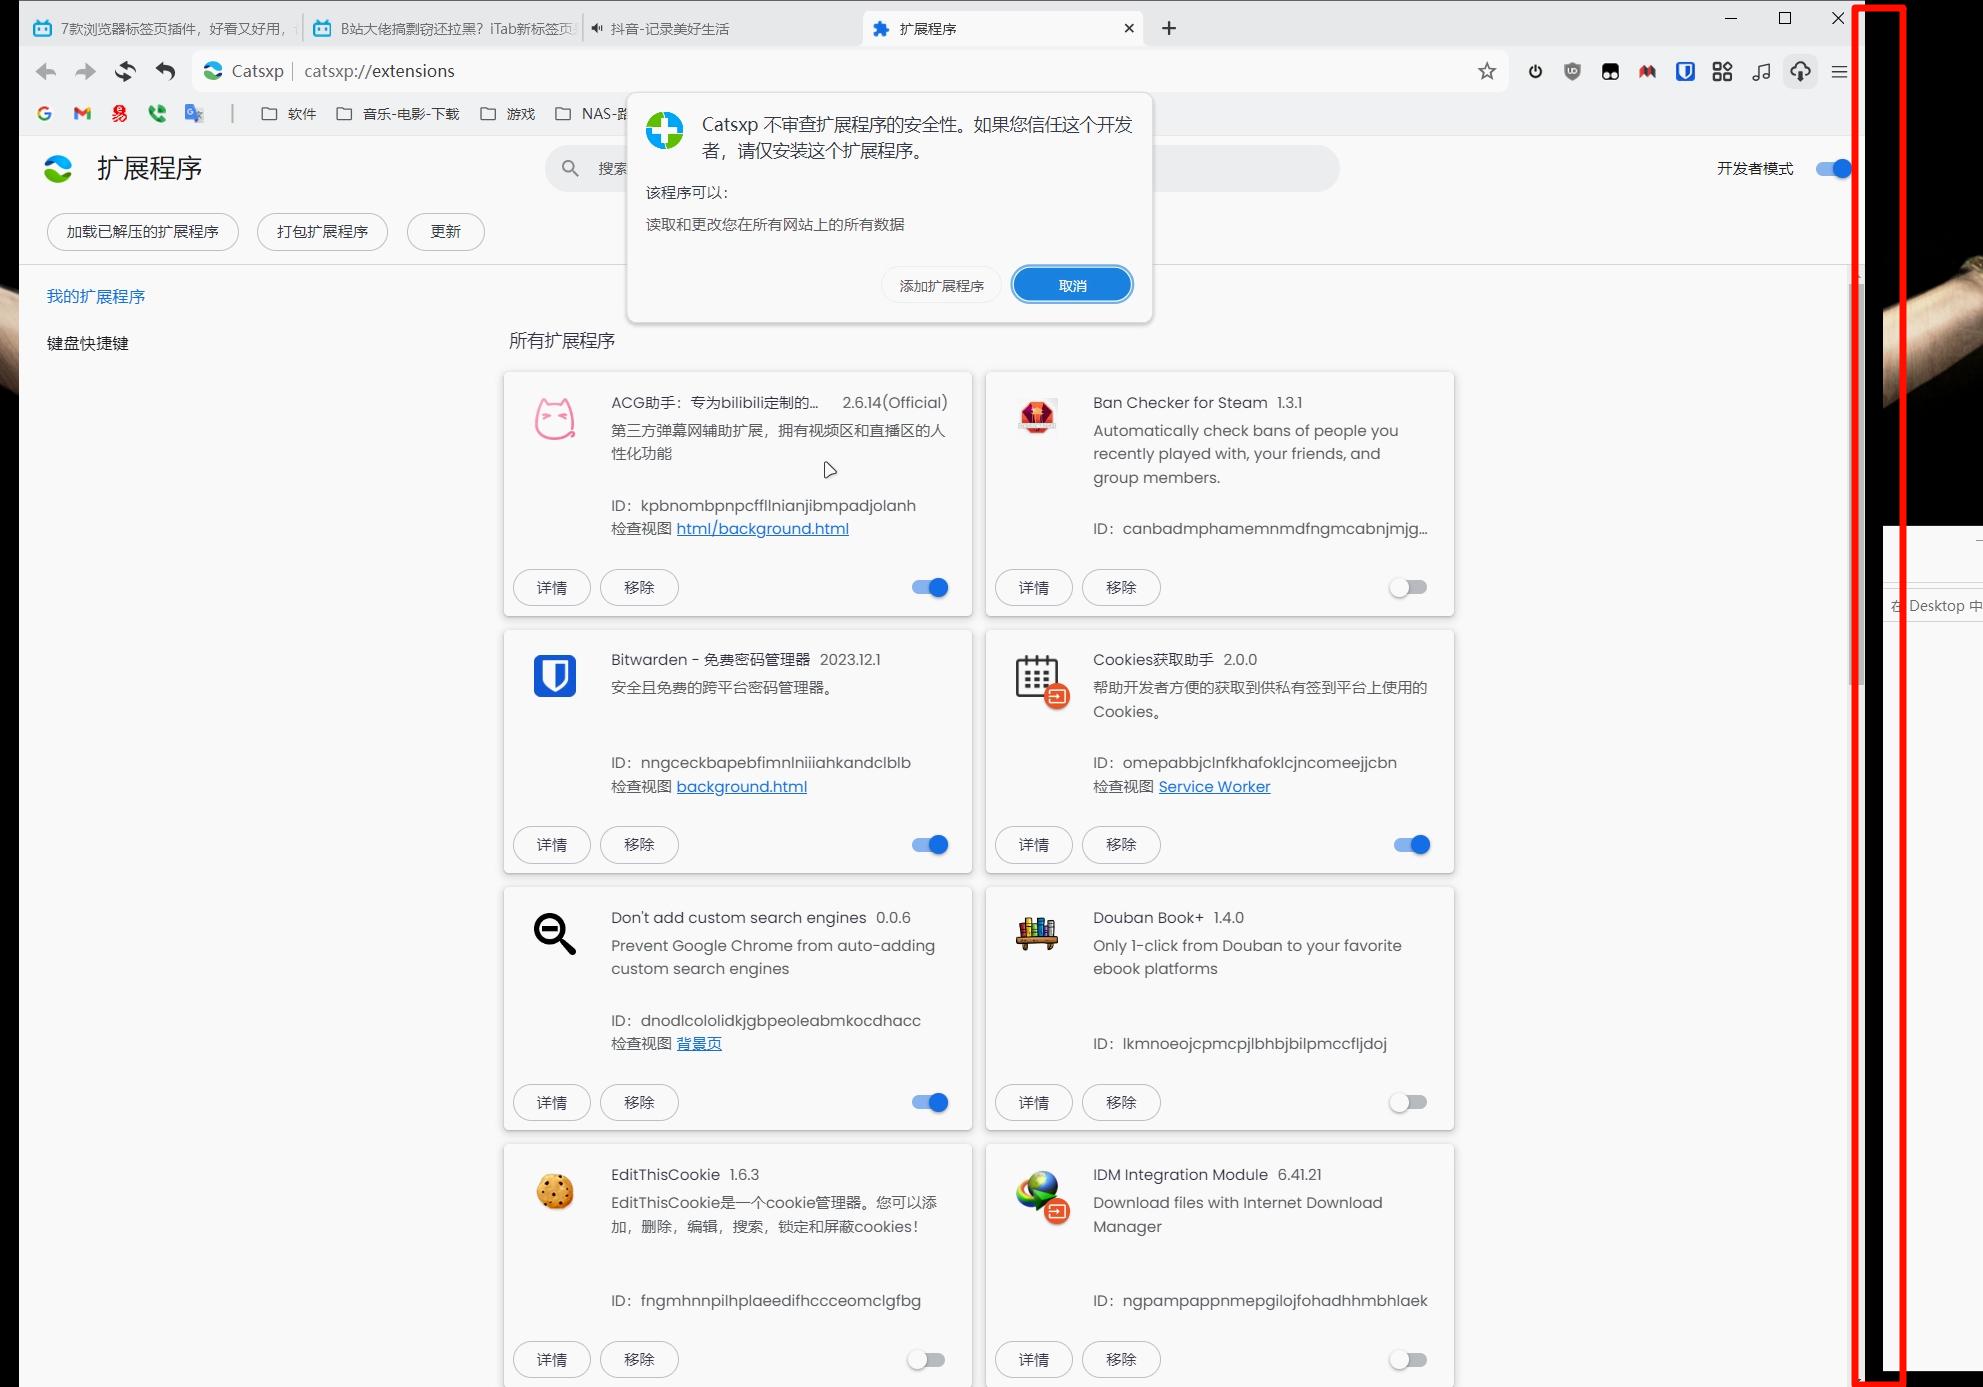Image resolution: width=1983 pixels, height=1387 pixels.
Task: Open the 软件 bookmarks folder
Action: pyautogui.click(x=288, y=114)
